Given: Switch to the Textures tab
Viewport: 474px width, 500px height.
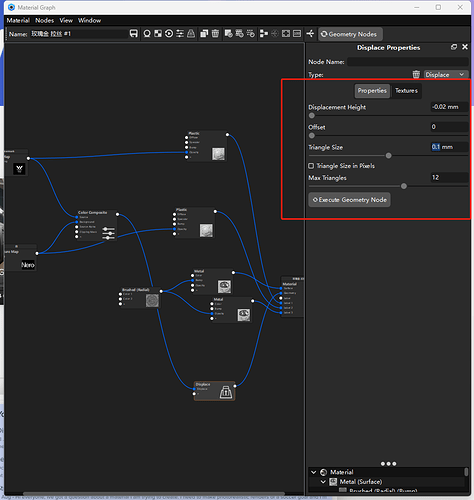Looking at the screenshot, I should [406, 91].
